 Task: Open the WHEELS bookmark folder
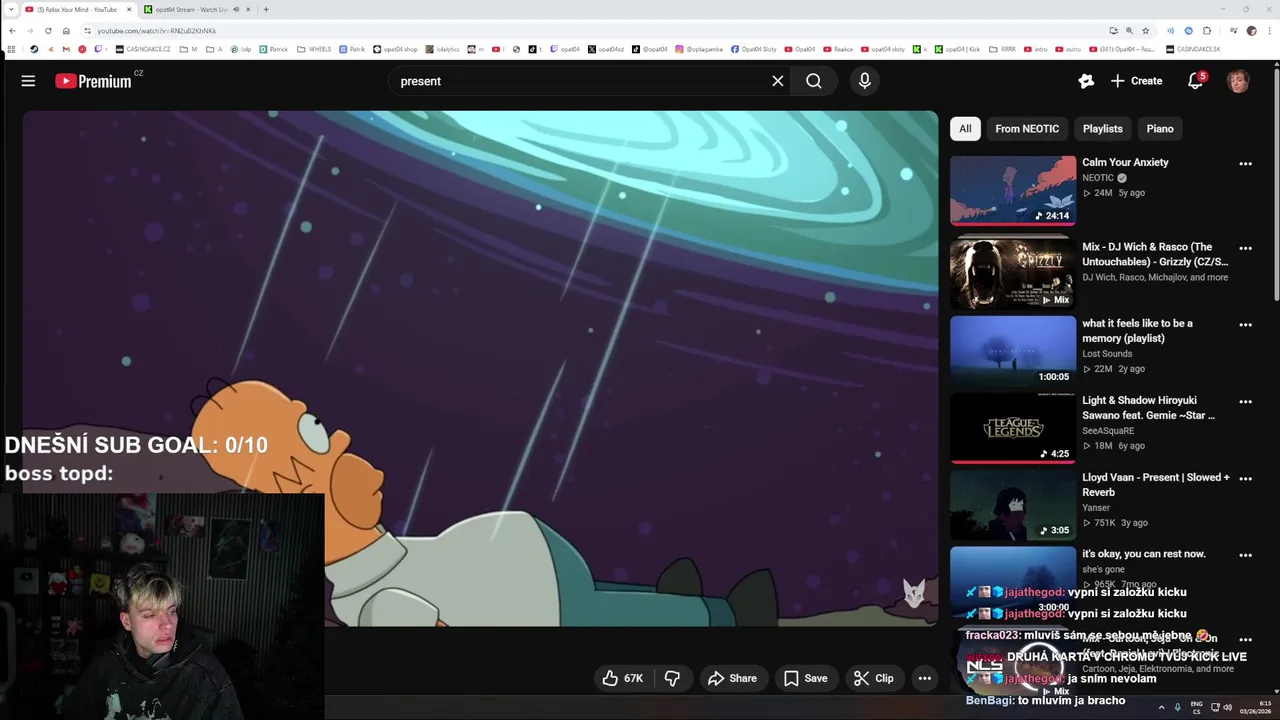314,49
